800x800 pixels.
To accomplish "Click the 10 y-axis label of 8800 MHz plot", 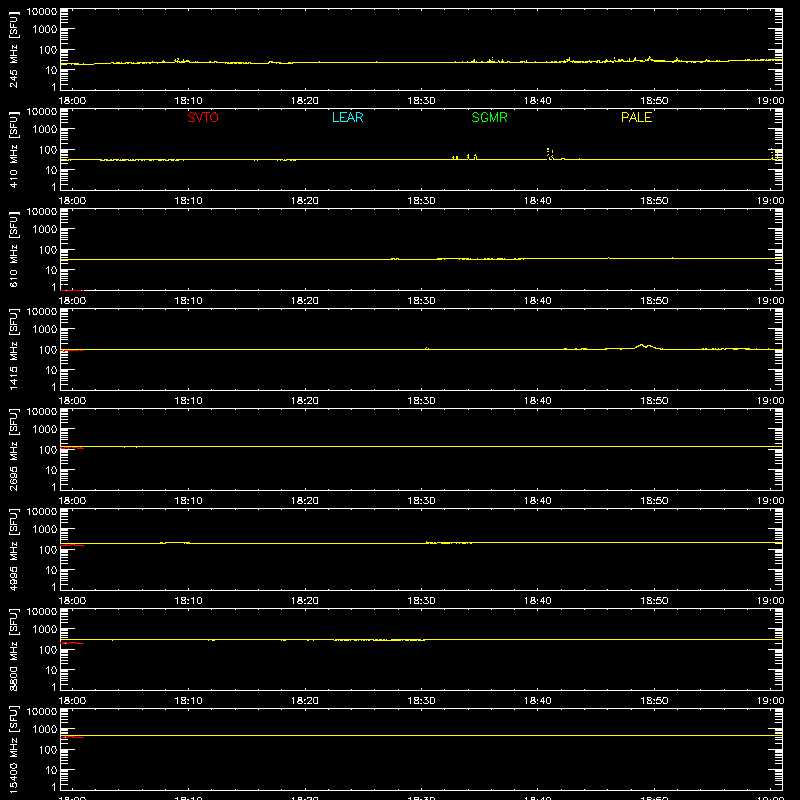I will pyautogui.click(x=51, y=670).
